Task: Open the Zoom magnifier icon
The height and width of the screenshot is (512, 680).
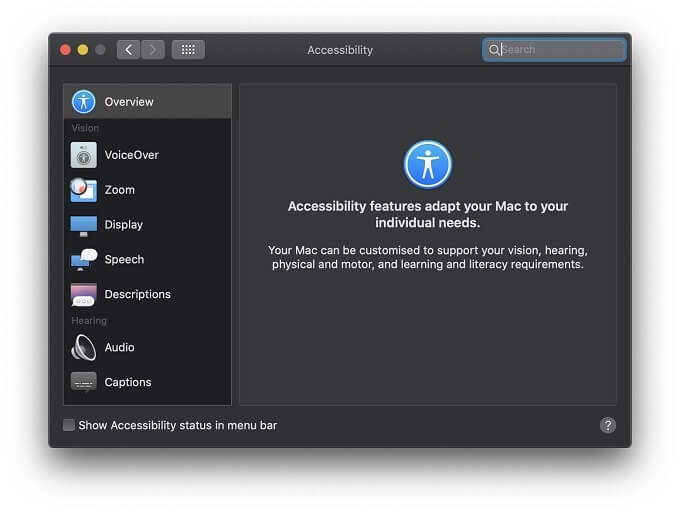Action: [x=83, y=190]
